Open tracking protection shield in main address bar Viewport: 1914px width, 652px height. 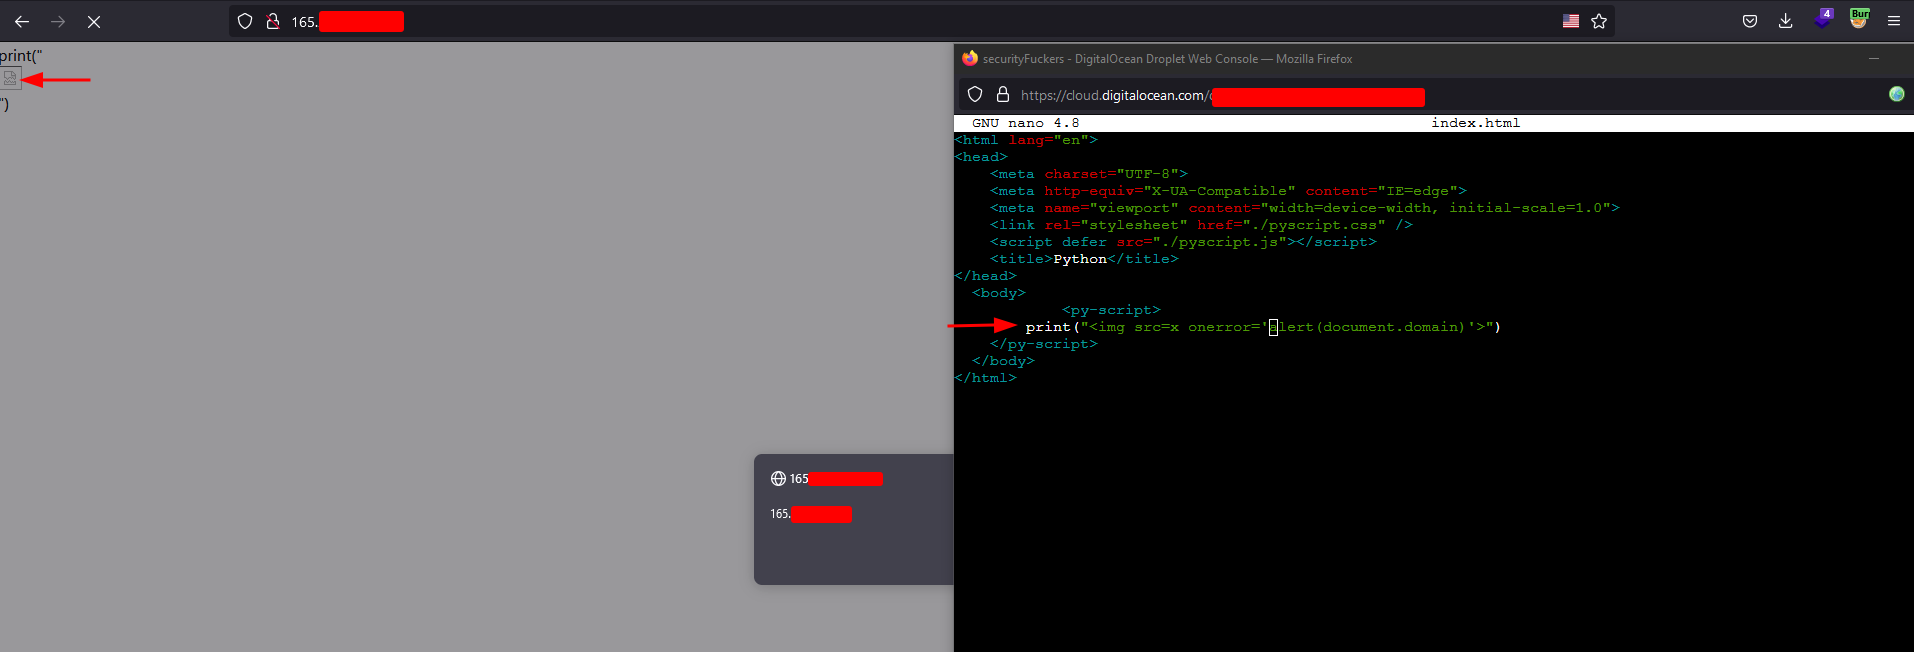click(245, 21)
